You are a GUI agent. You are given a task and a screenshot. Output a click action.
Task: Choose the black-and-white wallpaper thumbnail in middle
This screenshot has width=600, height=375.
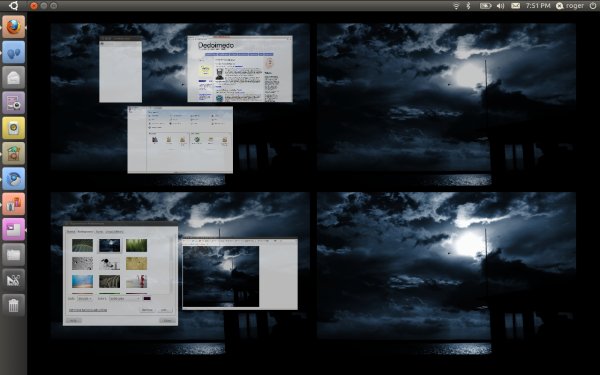(109, 263)
